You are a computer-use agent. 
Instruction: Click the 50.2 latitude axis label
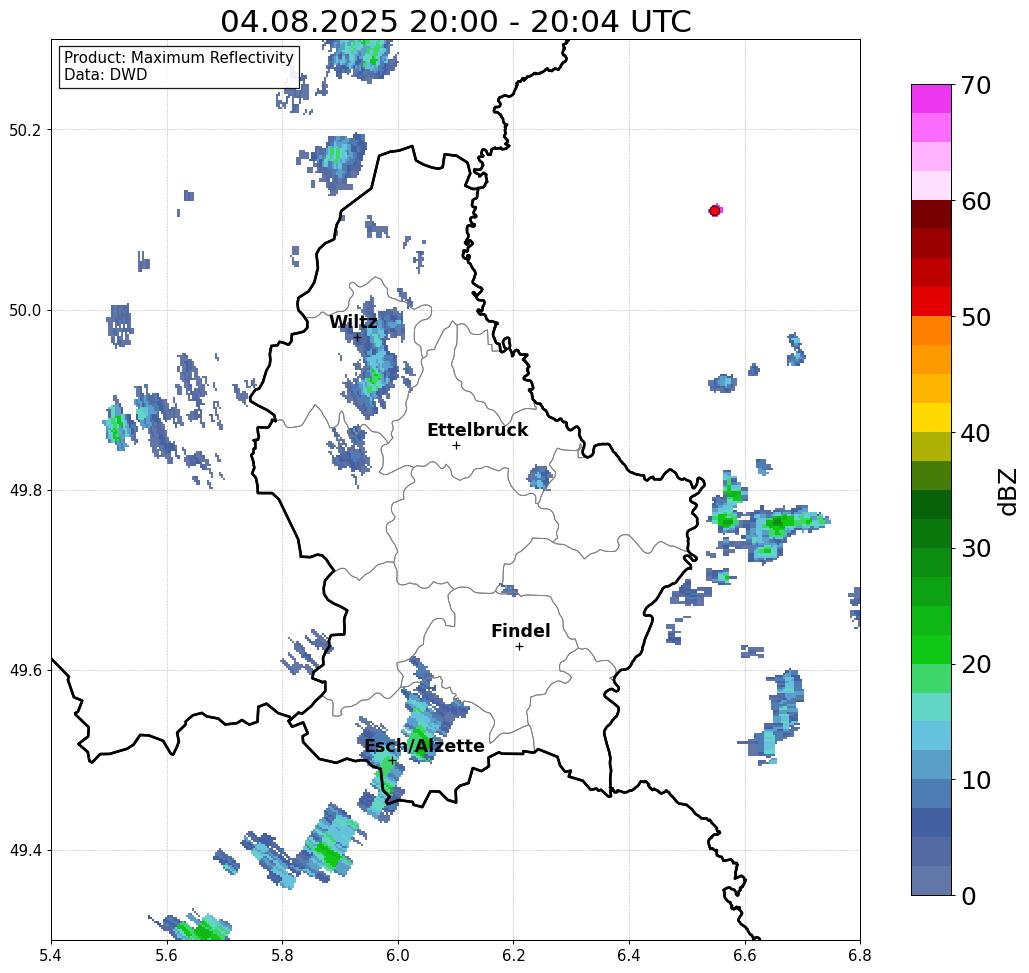[25, 130]
